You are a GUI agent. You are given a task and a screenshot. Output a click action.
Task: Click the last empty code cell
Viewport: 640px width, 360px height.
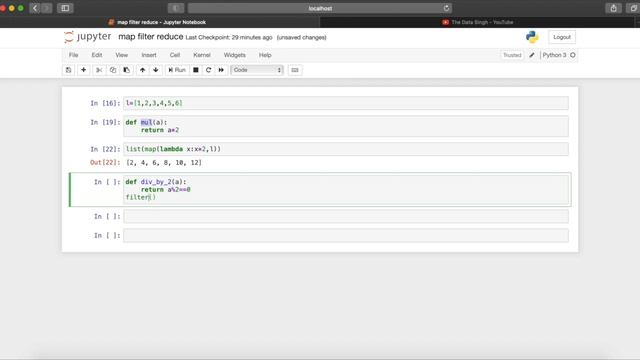(x=346, y=236)
